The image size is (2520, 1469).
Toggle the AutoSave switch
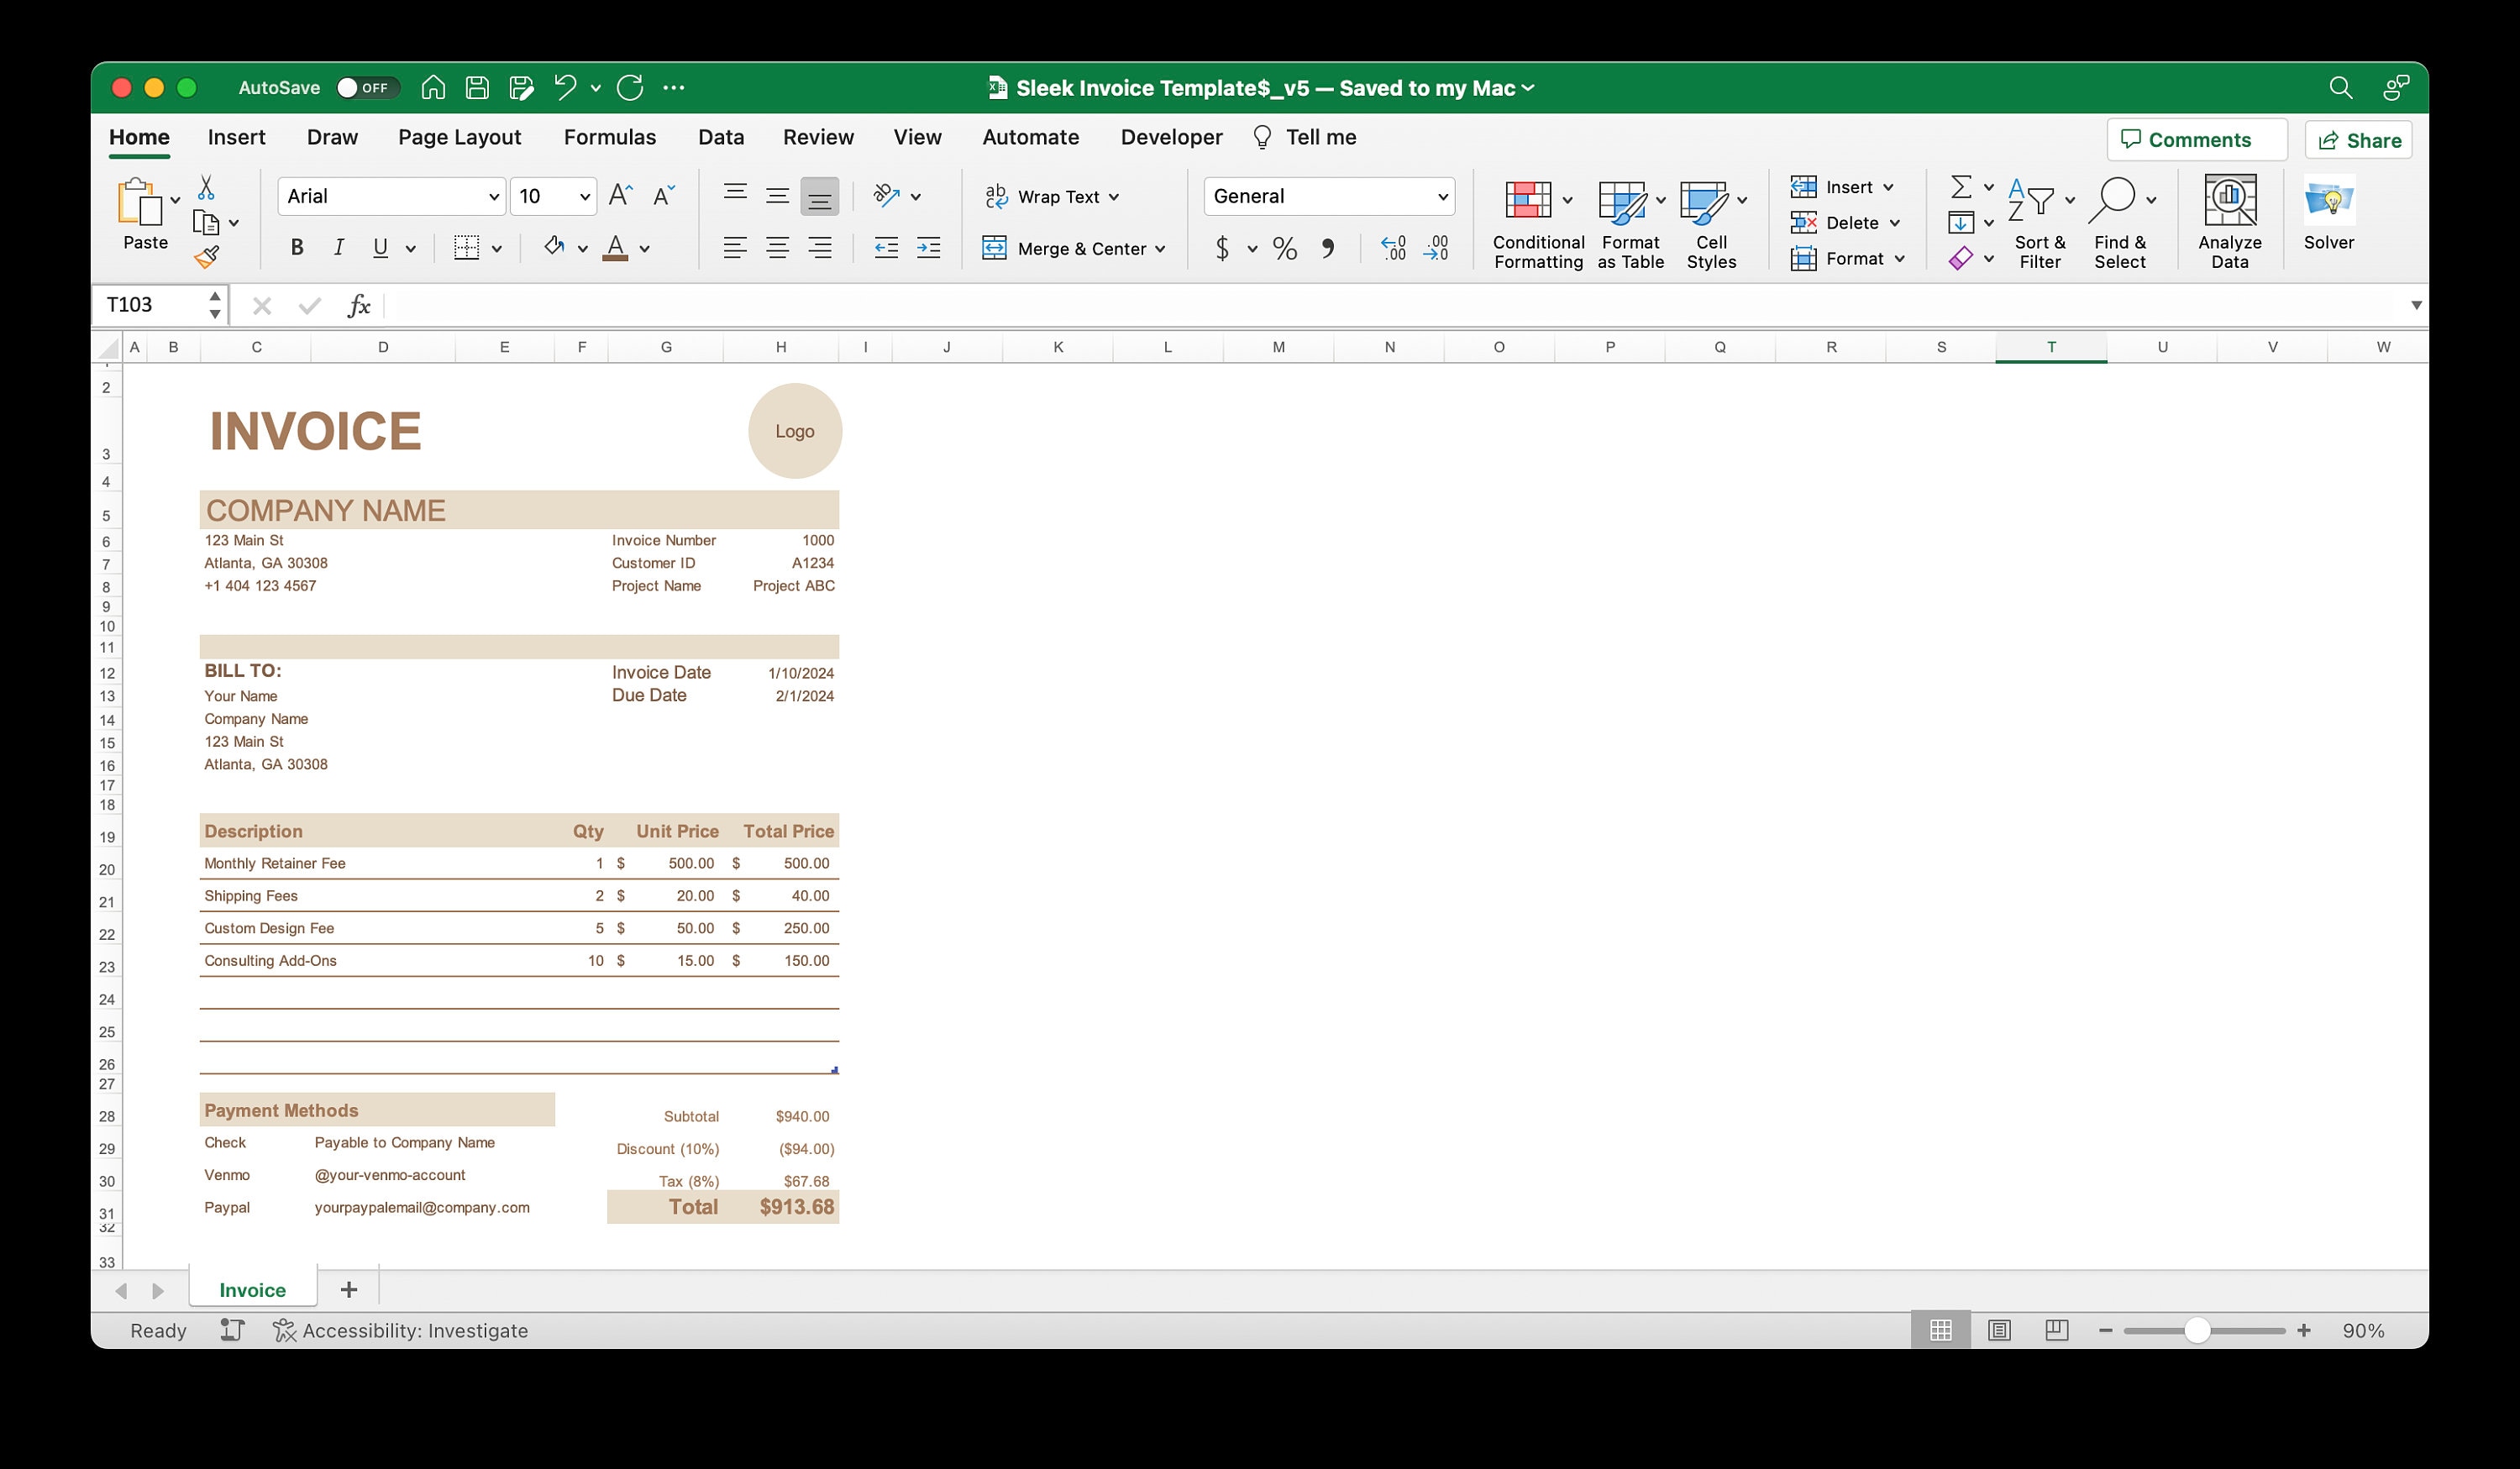point(367,88)
